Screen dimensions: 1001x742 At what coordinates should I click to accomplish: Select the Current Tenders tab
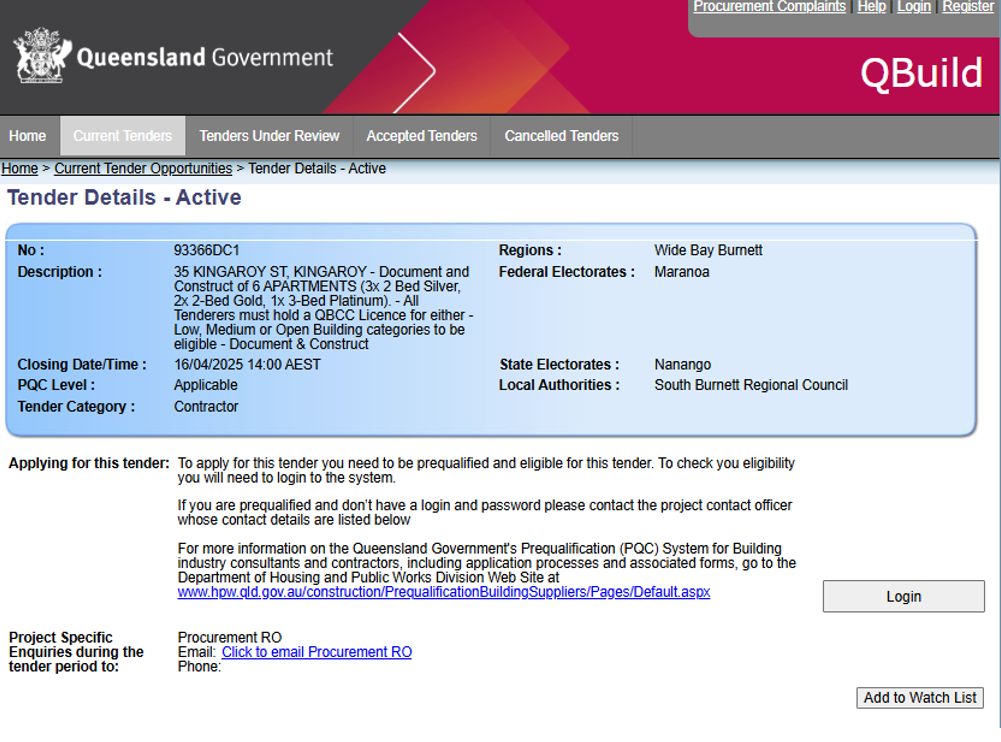[x=123, y=136]
